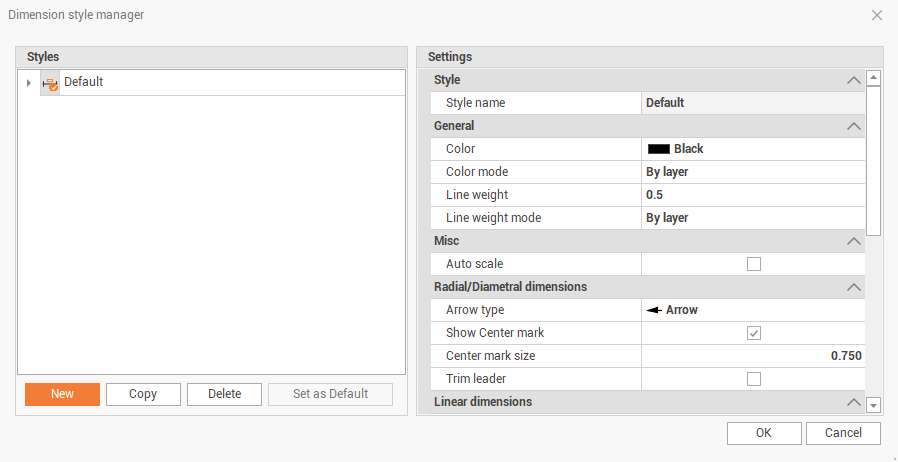
Task: Uncheck the Show Center mark checkbox
Action: click(754, 333)
